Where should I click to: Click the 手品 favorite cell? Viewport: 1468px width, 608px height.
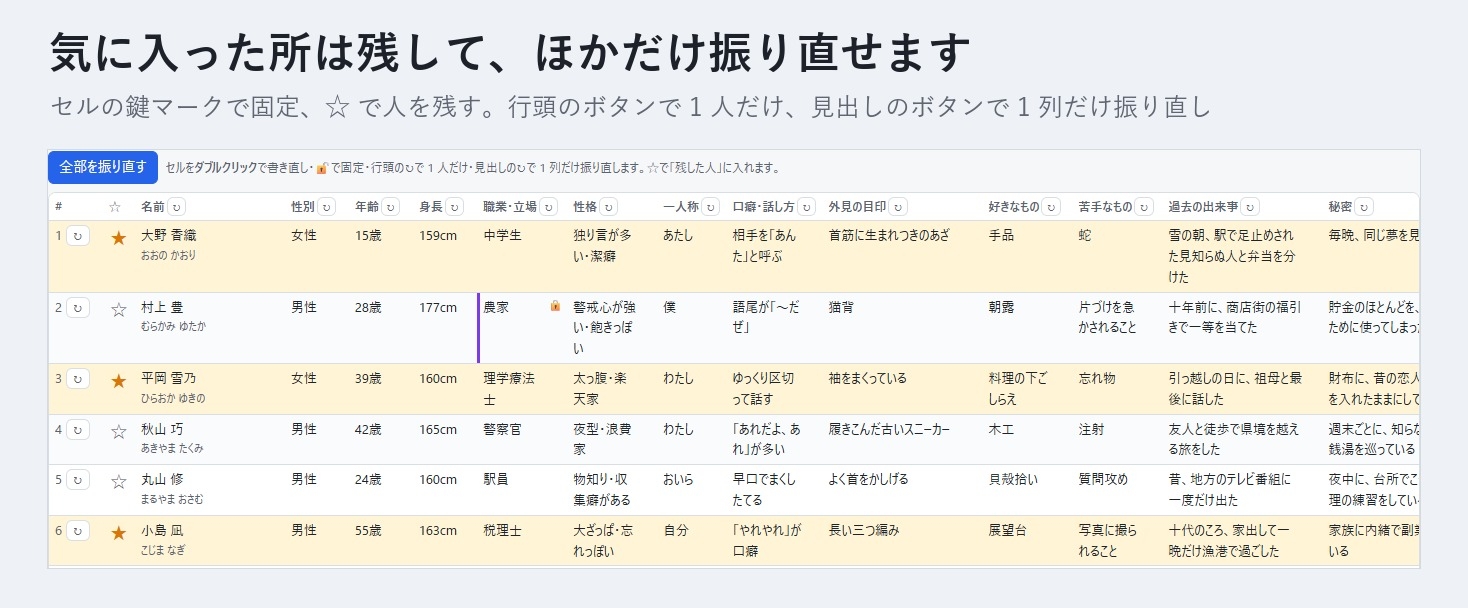[x=1028, y=256]
